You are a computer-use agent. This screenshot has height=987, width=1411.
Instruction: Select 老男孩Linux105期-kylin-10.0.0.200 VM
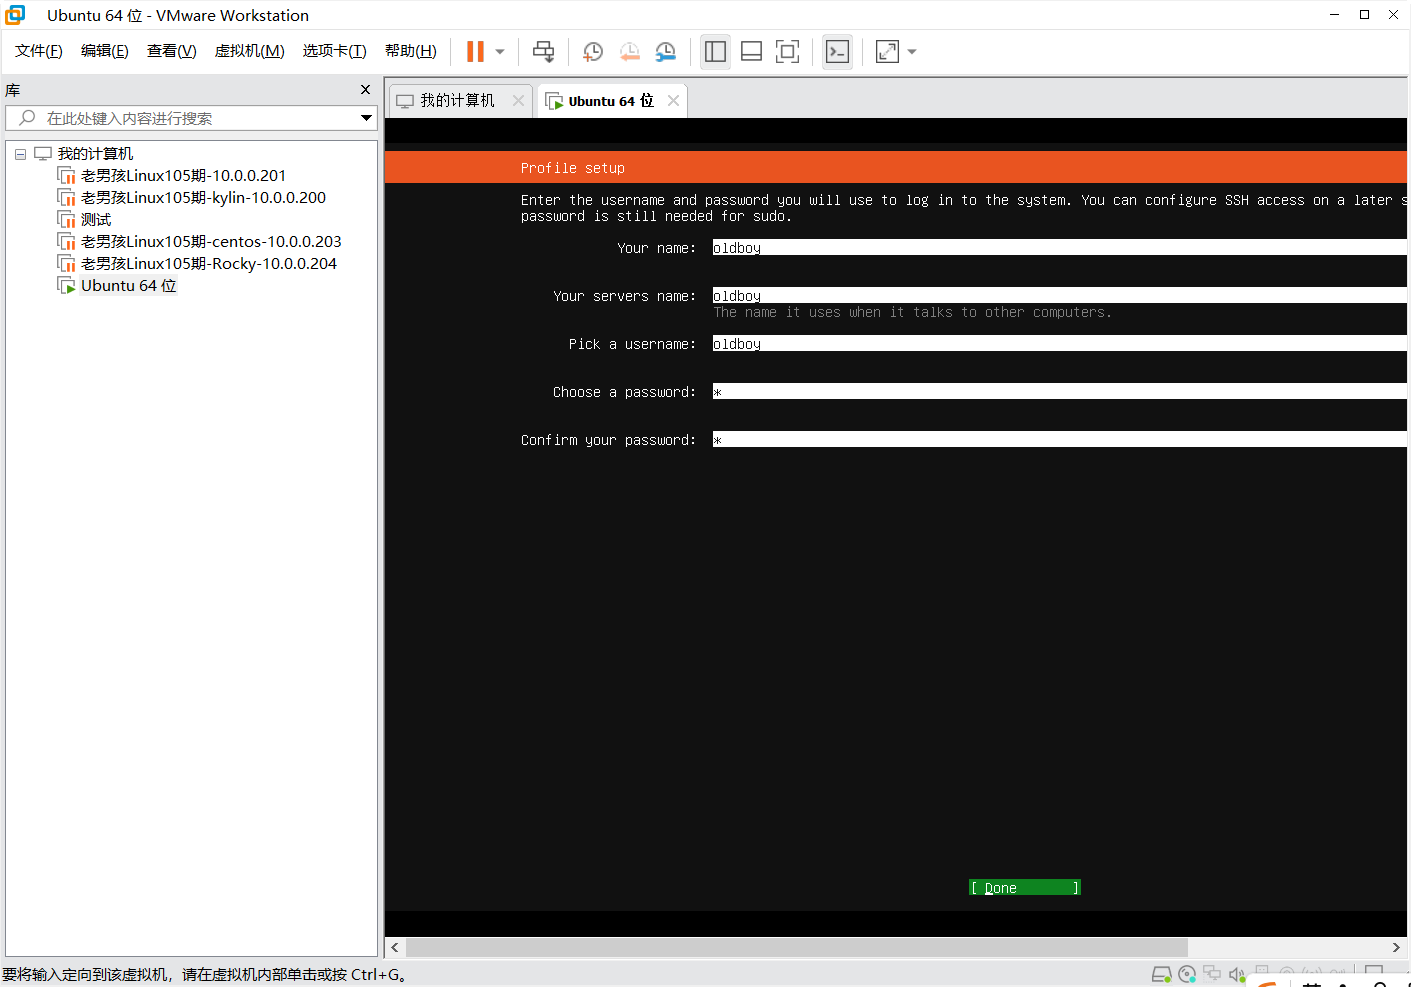pyautogui.click(x=203, y=198)
